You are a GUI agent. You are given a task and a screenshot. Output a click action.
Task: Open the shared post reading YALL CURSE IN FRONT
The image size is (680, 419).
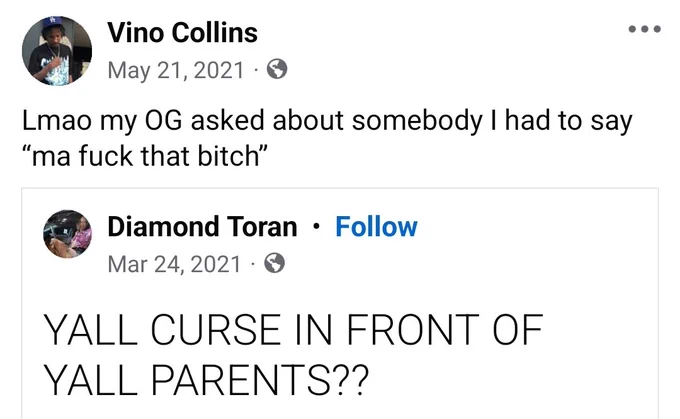(x=340, y=304)
